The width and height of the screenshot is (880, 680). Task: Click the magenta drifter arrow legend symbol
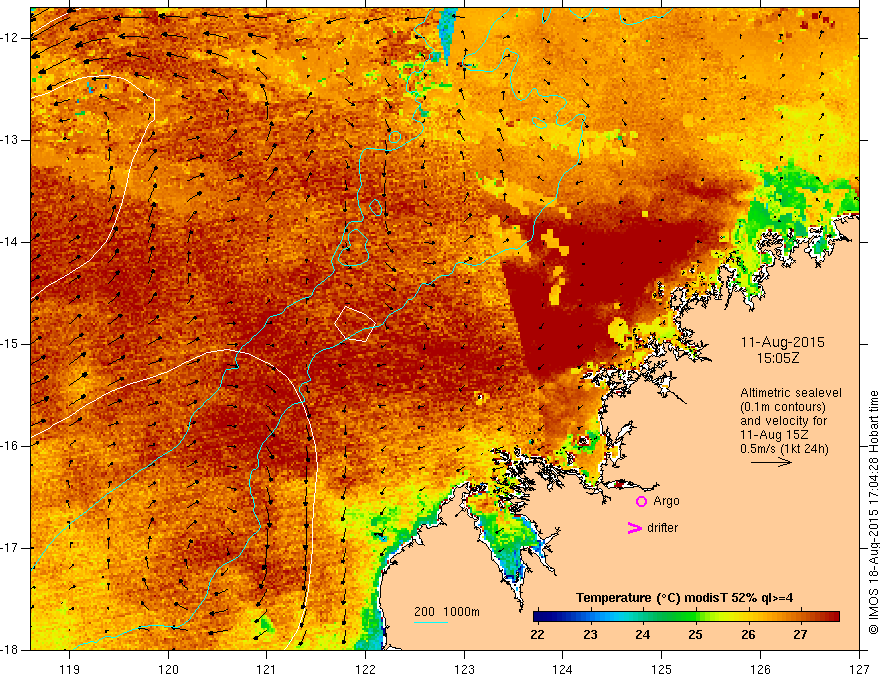[634, 528]
